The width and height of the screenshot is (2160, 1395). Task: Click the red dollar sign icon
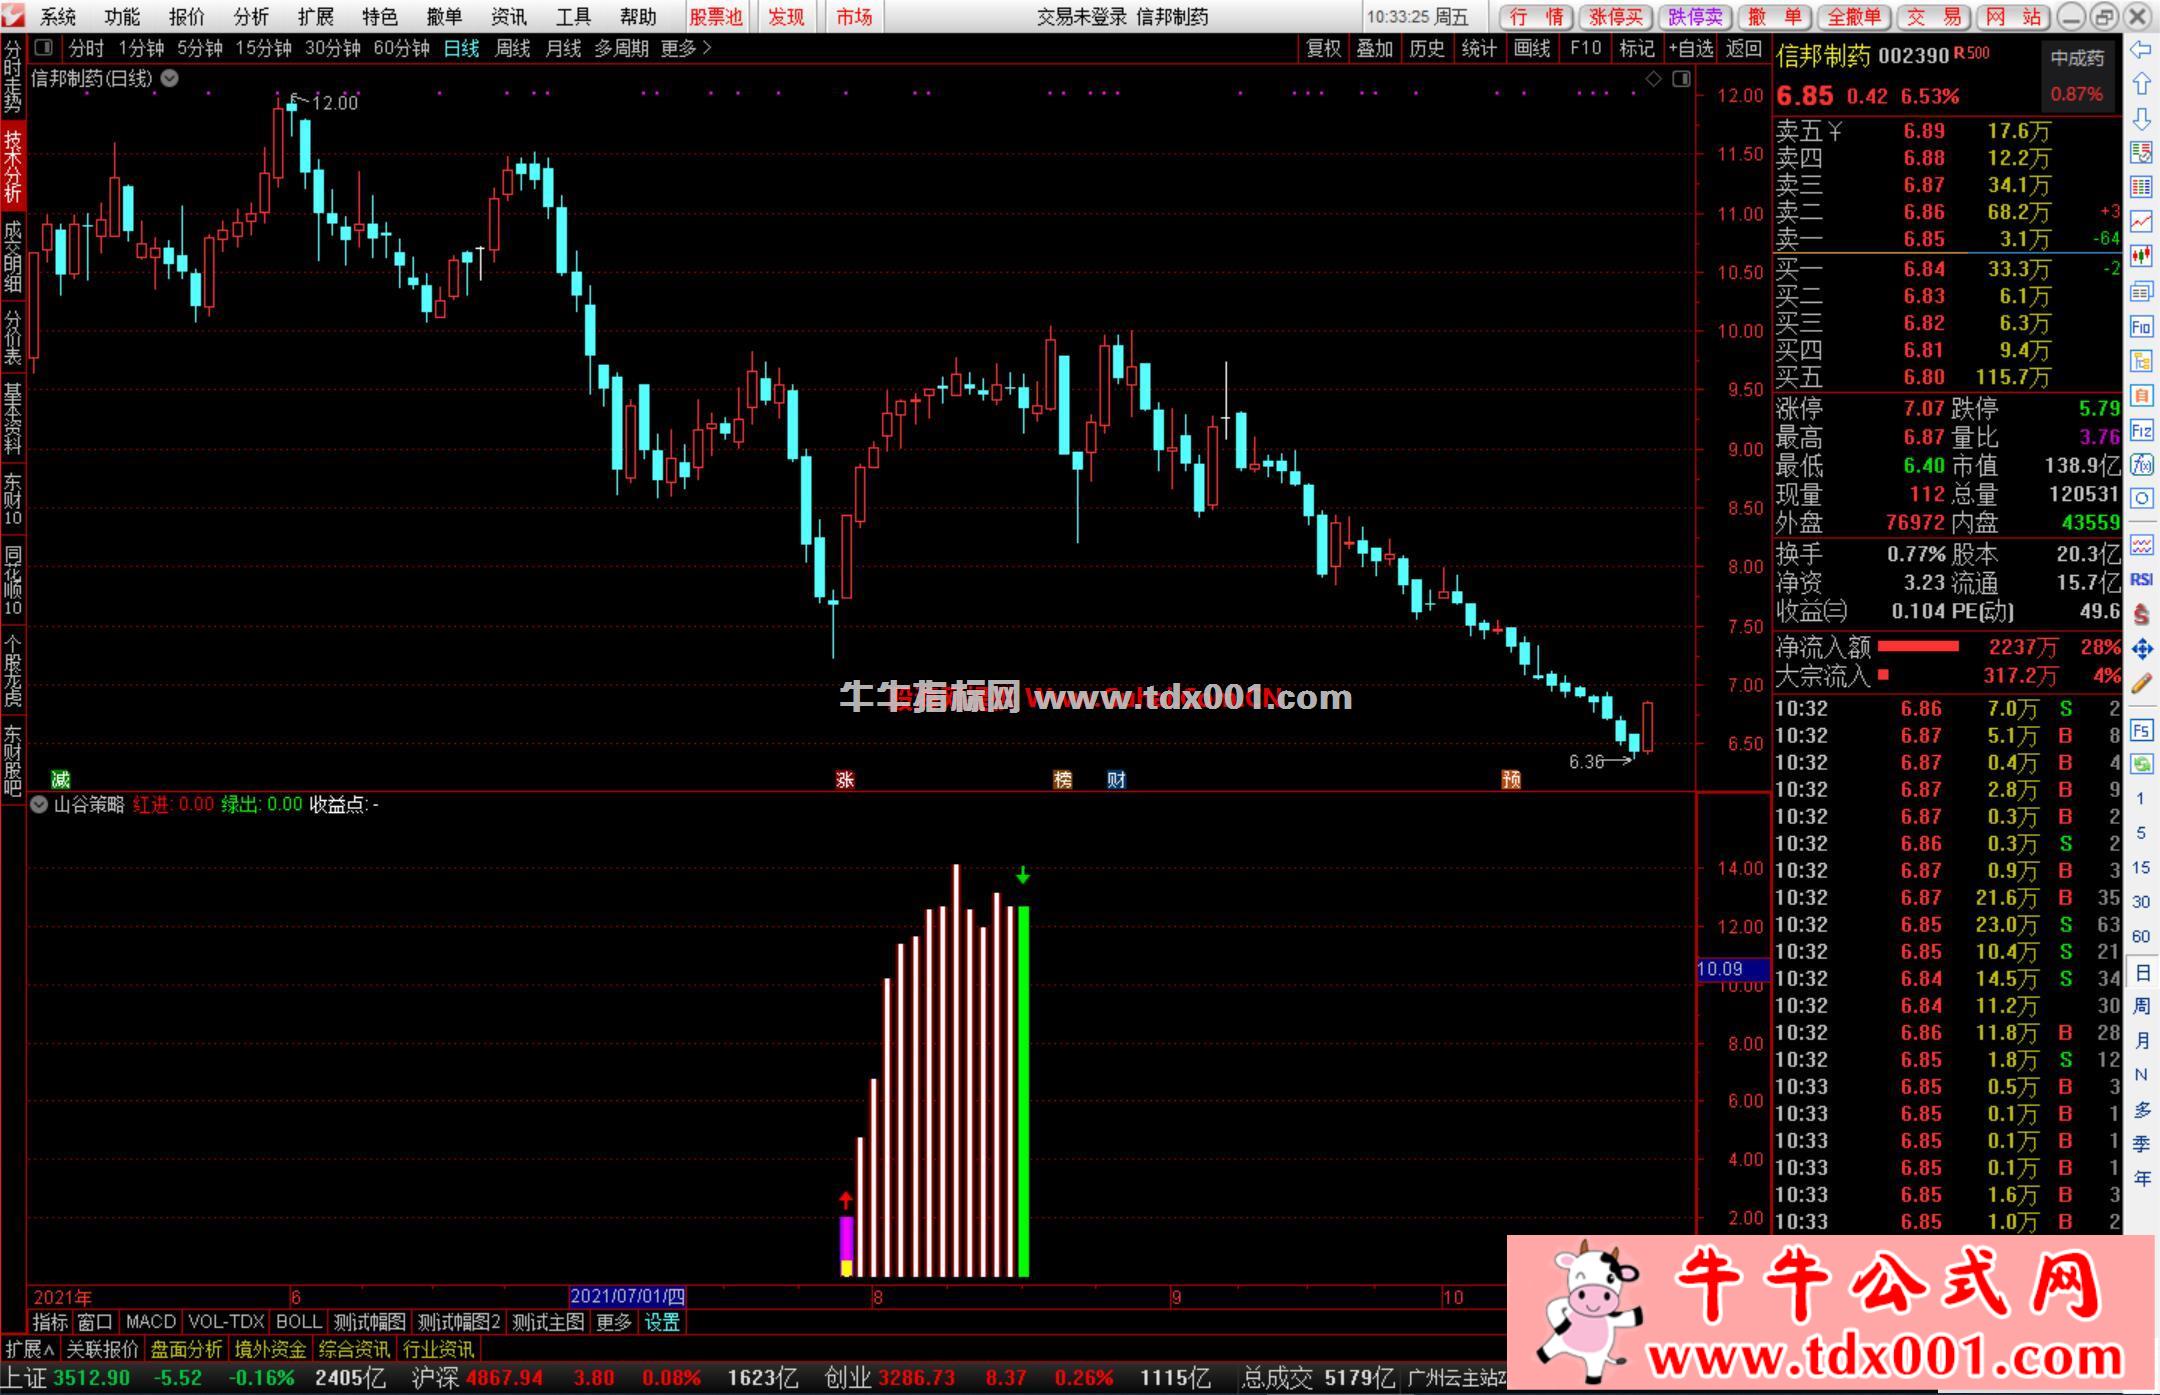[x=2141, y=614]
